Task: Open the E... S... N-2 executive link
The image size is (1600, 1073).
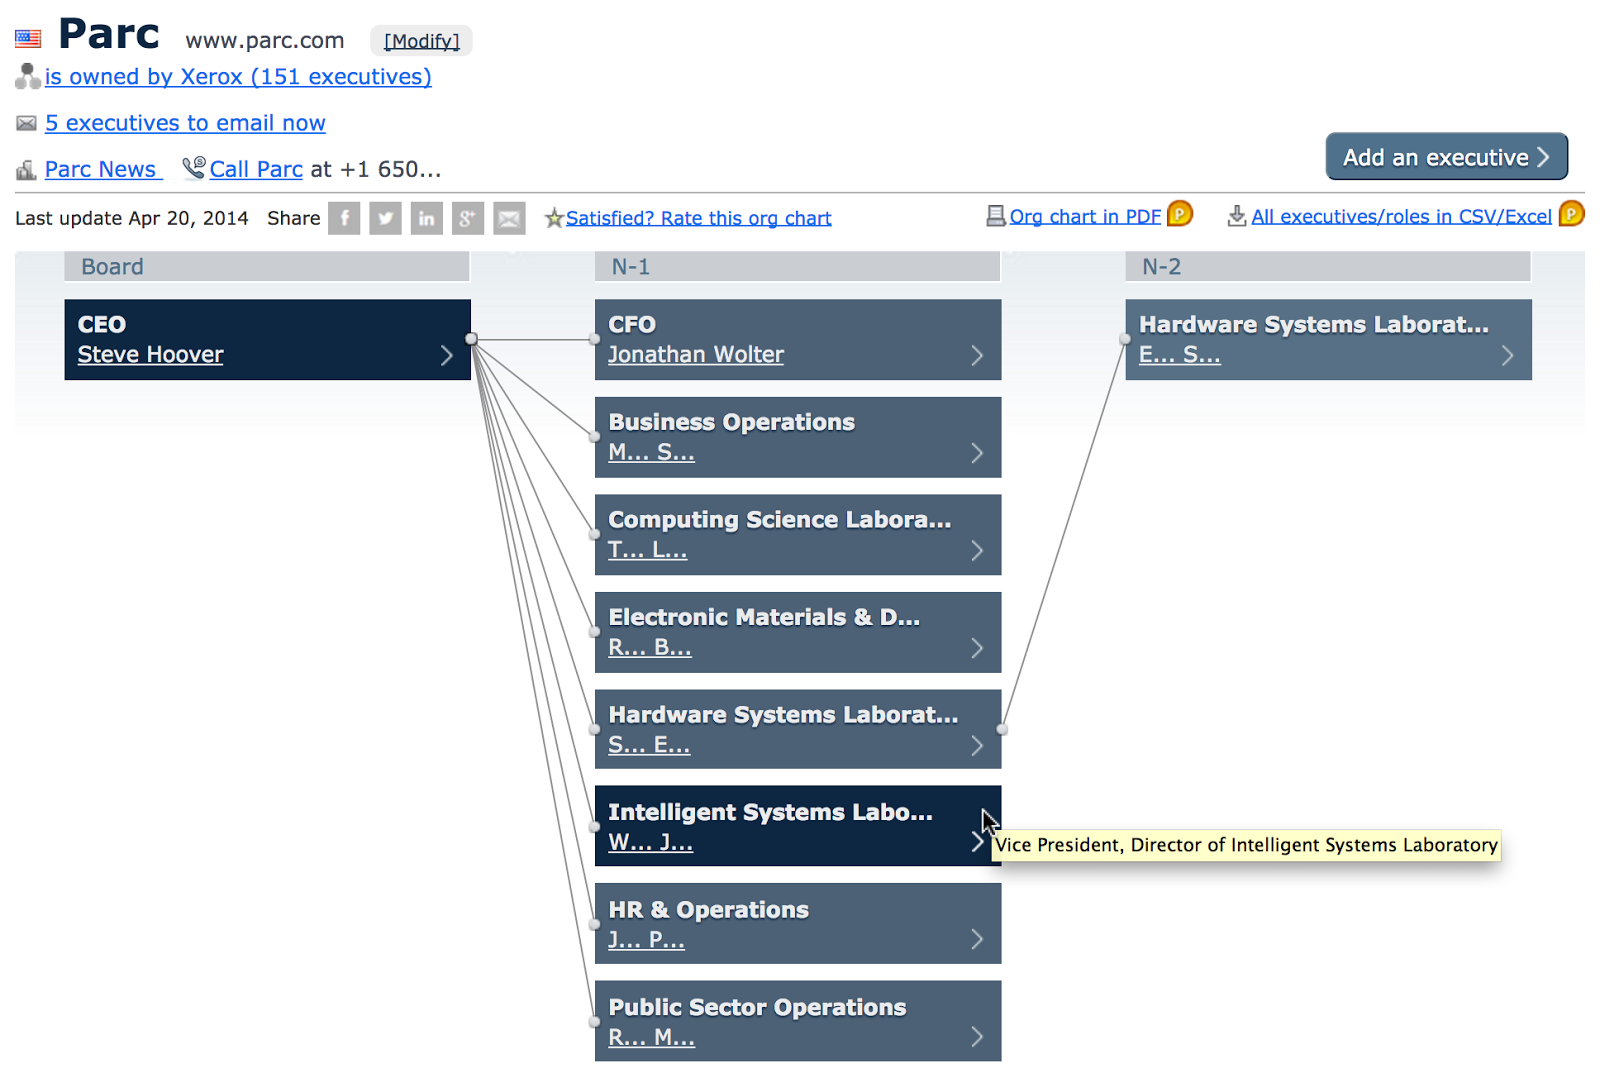Action: 1179,355
